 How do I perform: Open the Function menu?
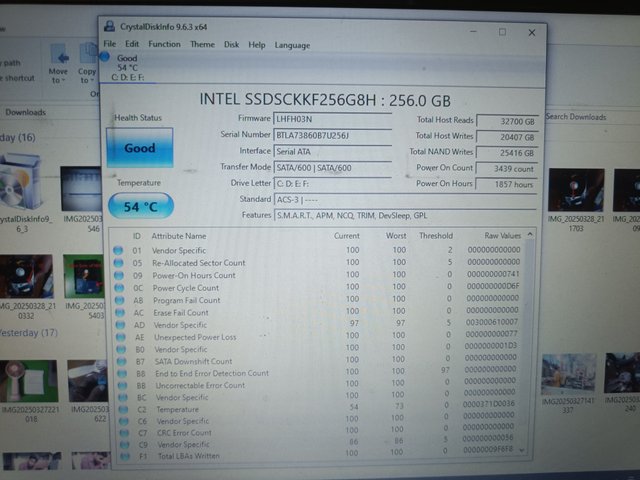pos(164,44)
